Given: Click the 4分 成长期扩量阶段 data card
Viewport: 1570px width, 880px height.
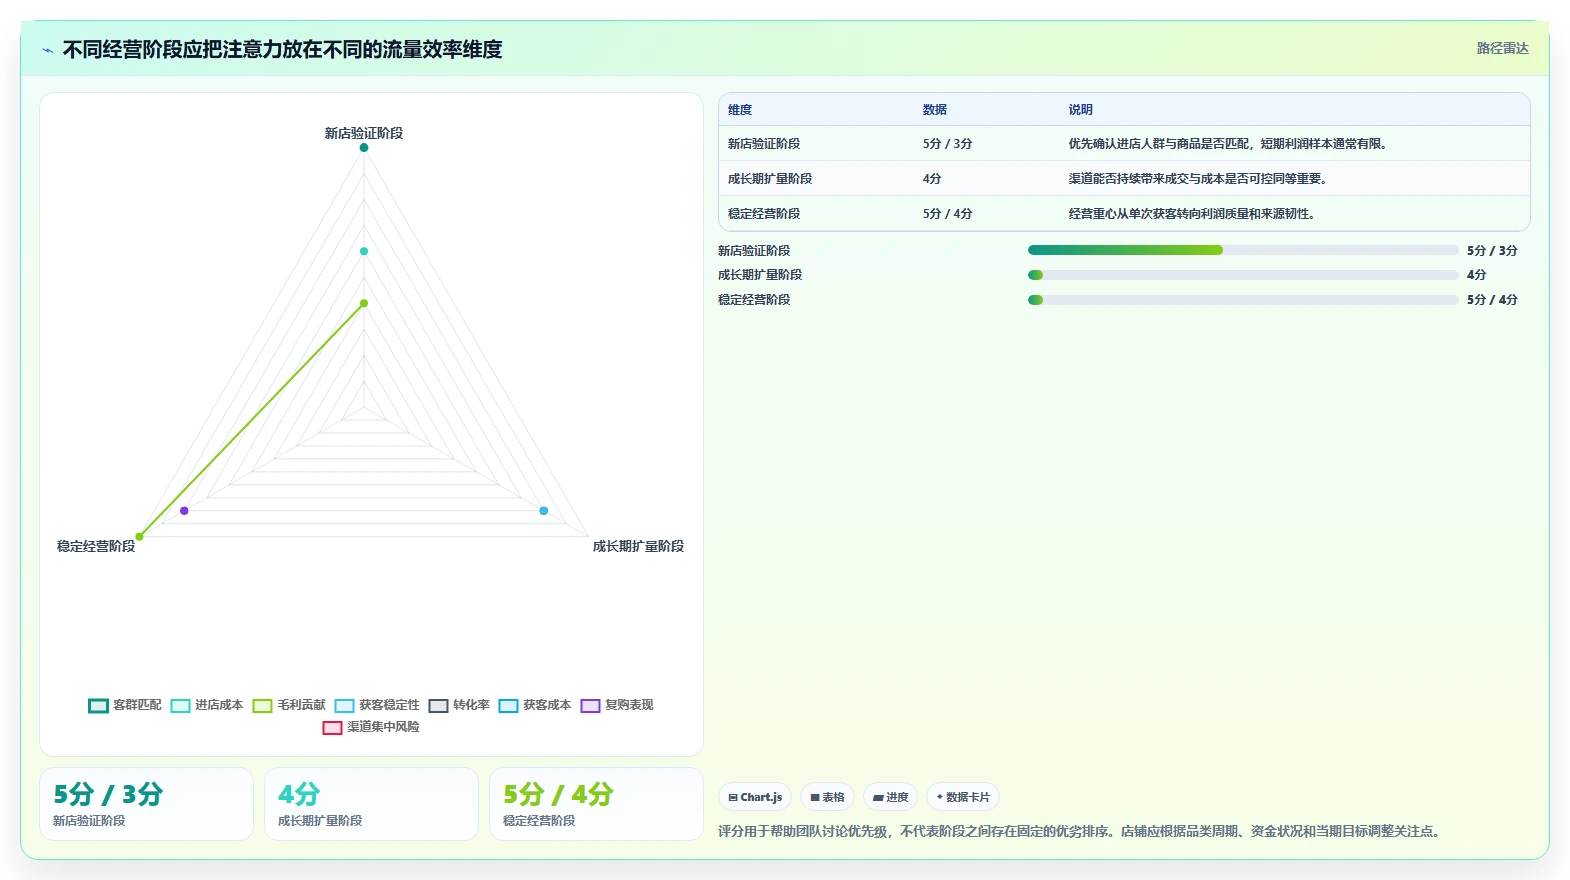Looking at the screenshot, I should (371, 804).
